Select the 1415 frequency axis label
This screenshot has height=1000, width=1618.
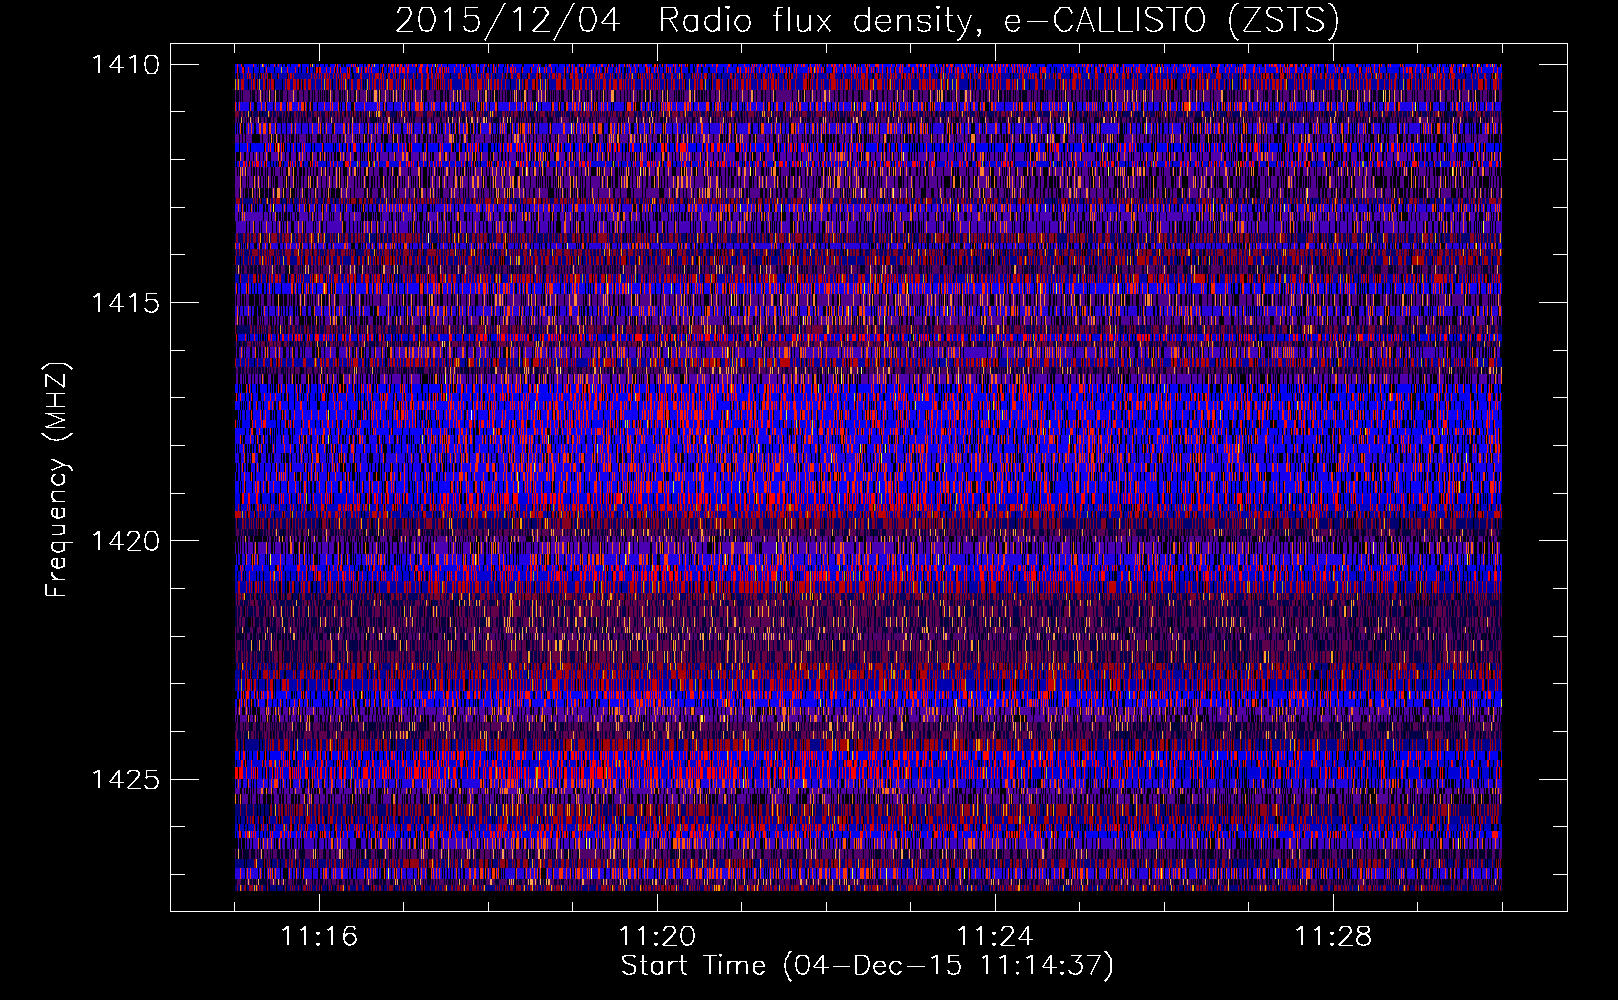125,303
